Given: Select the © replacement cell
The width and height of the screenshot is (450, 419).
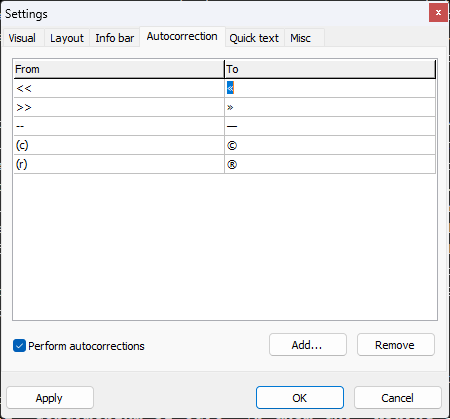Looking at the screenshot, I should pos(330,145).
